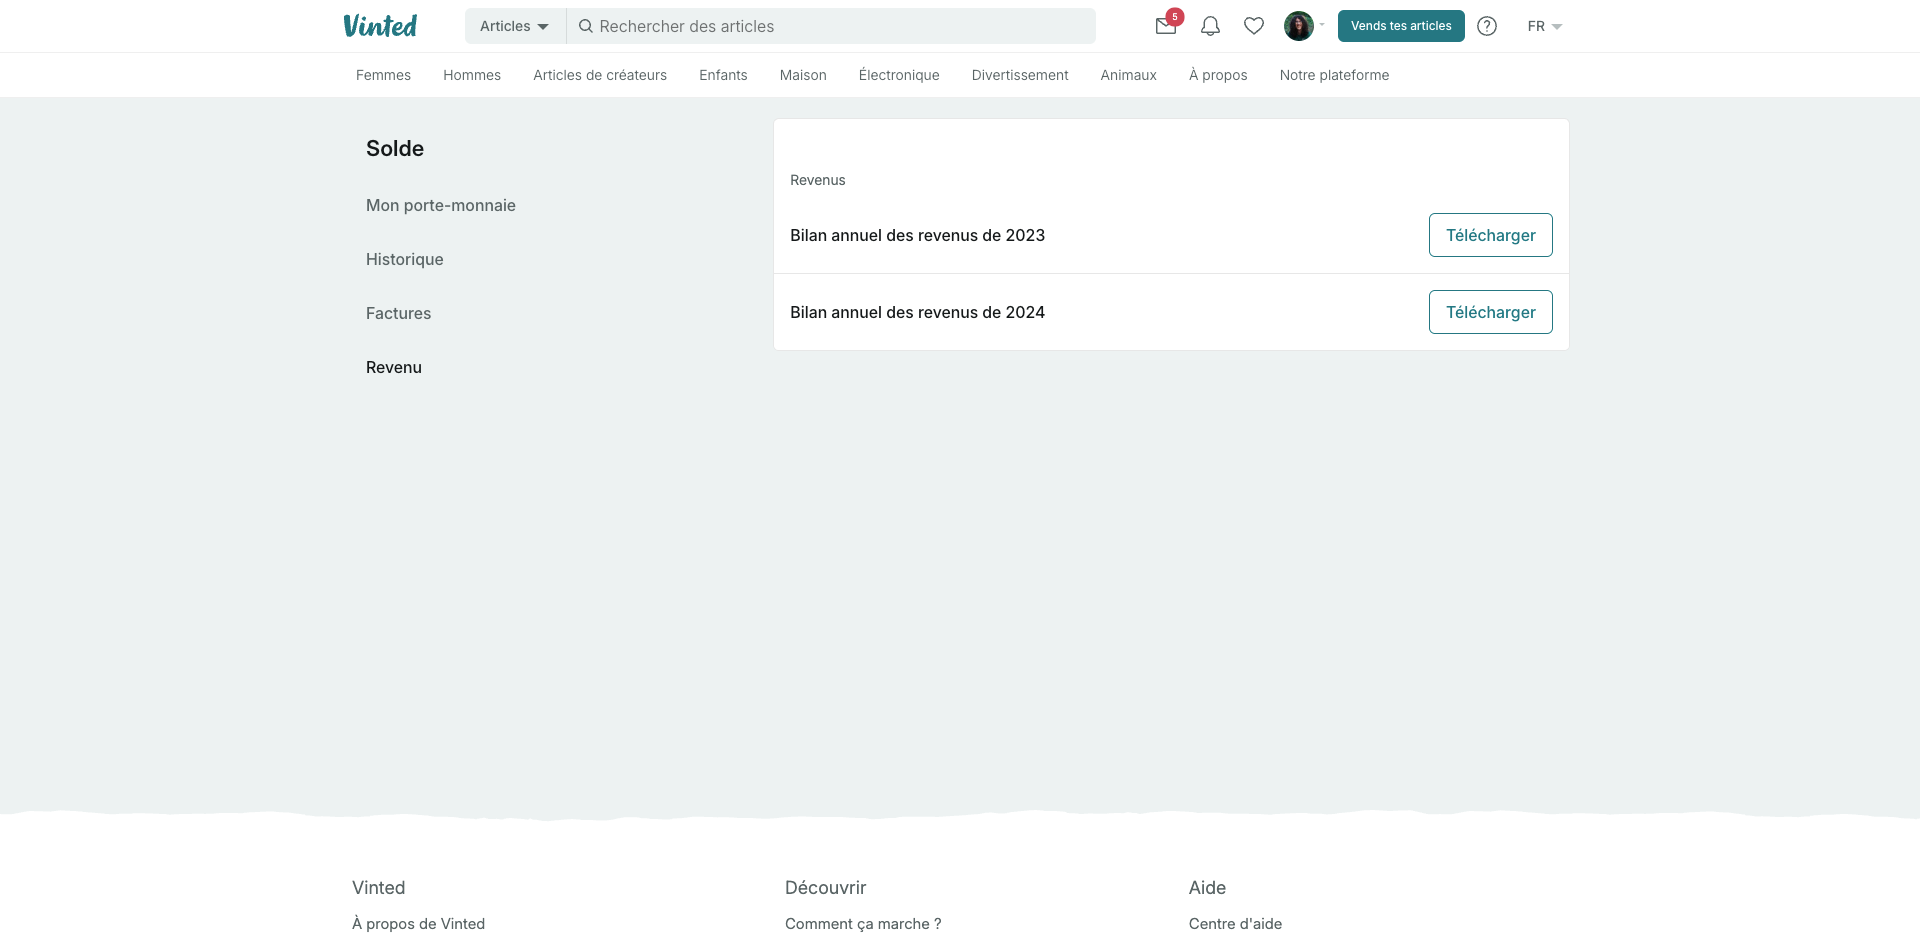Screen dimensions: 1920x934
Task: Open the inbox messages icon
Action: [x=1166, y=26]
